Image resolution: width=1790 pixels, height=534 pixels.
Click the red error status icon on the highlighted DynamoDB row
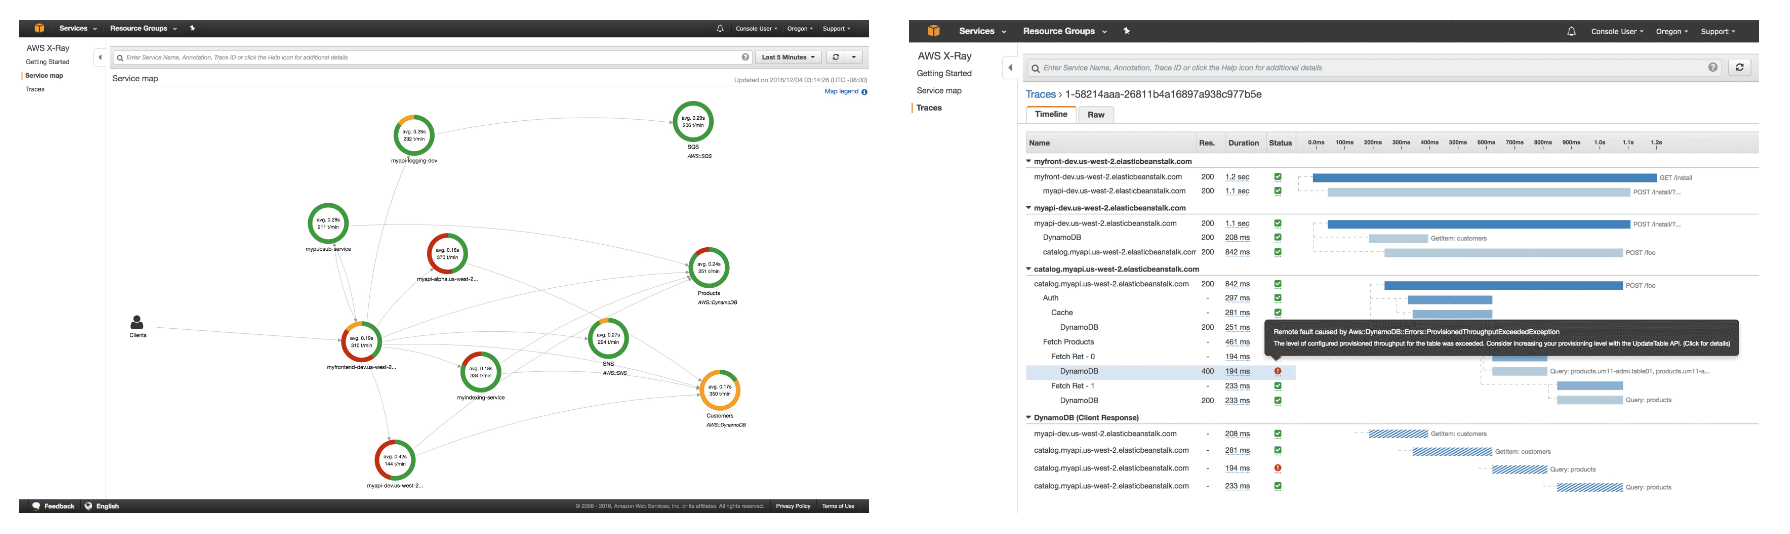1277,371
